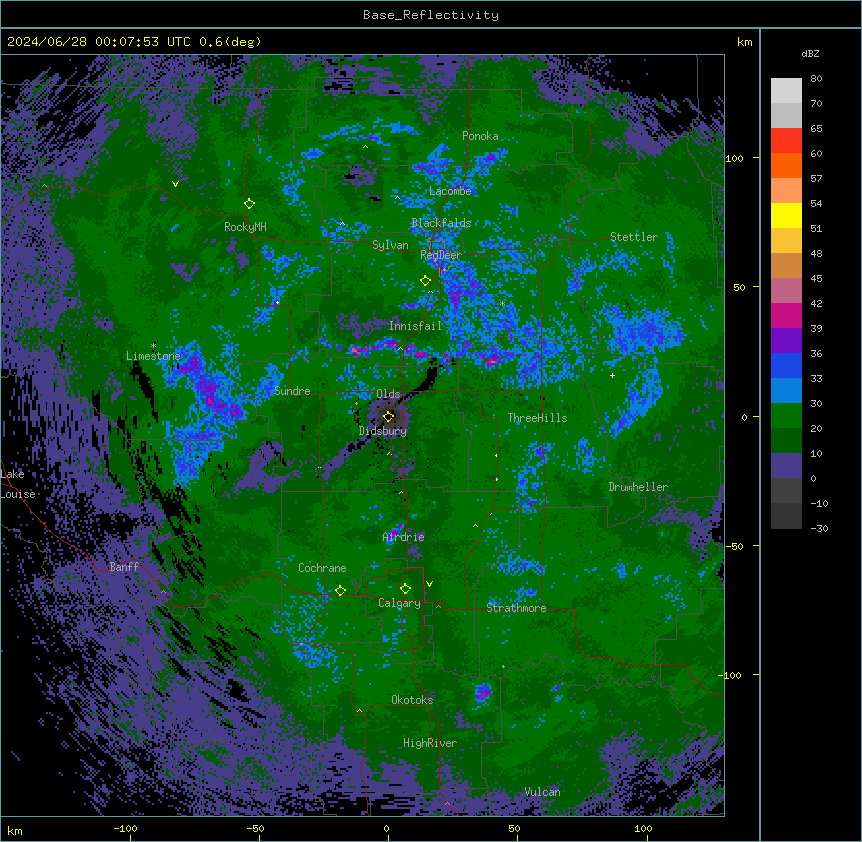Click the Sylvan label
Viewport: 862px width, 842px height.
(x=390, y=245)
